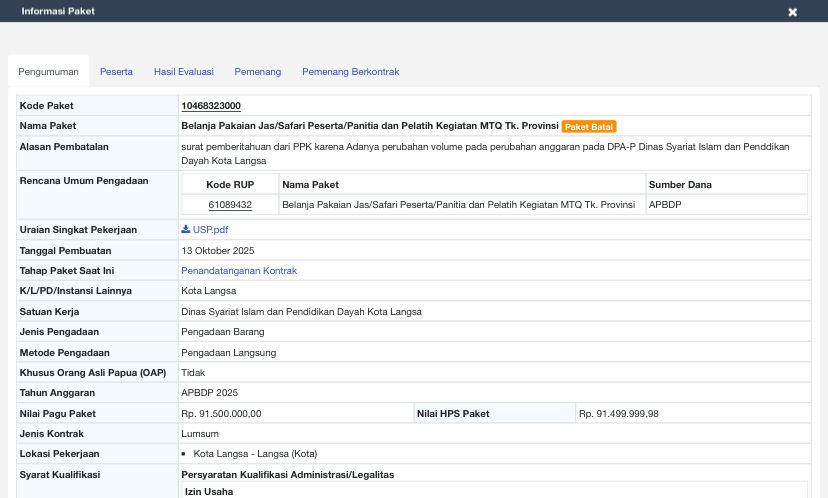
Task: Switch to the Pengumuman tab
Action: coord(48,72)
